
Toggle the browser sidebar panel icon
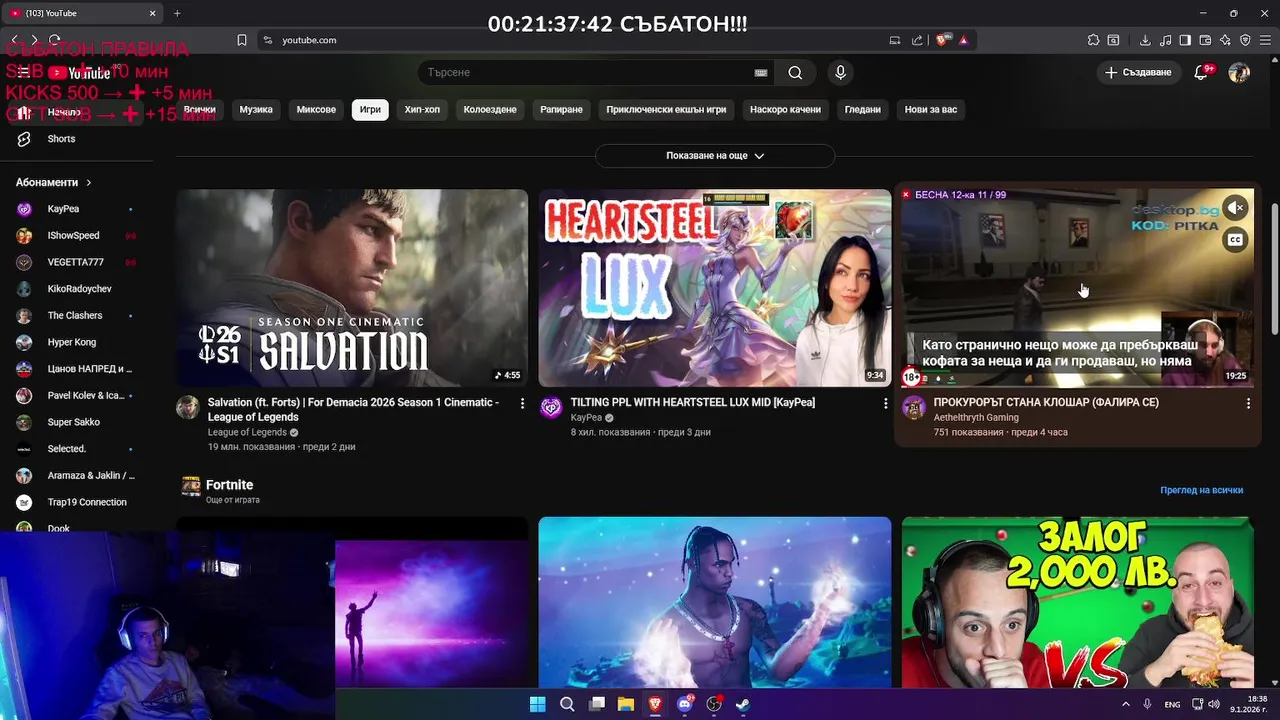click(1185, 40)
